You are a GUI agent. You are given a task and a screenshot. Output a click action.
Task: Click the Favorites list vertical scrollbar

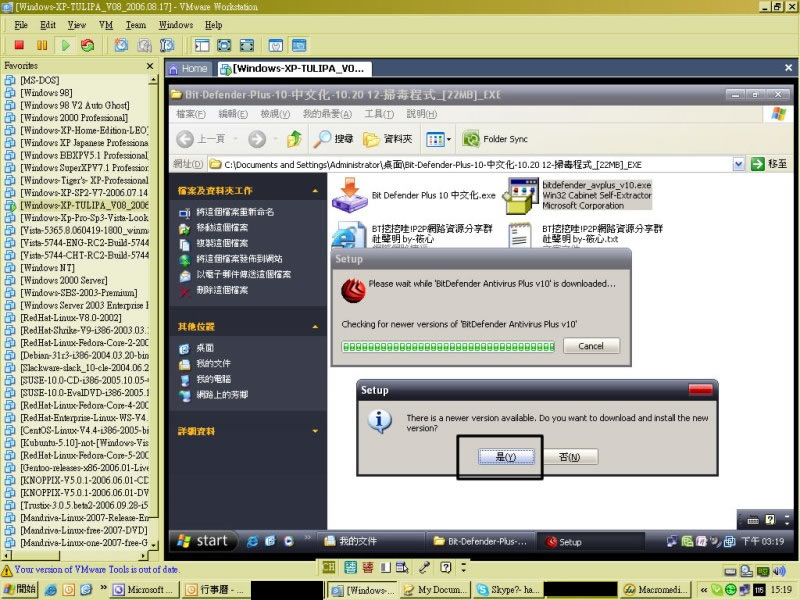pyautogui.click(x=153, y=313)
